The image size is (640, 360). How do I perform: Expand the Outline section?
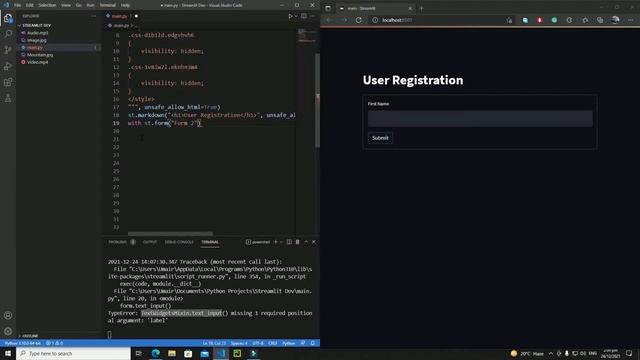click(29, 336)
